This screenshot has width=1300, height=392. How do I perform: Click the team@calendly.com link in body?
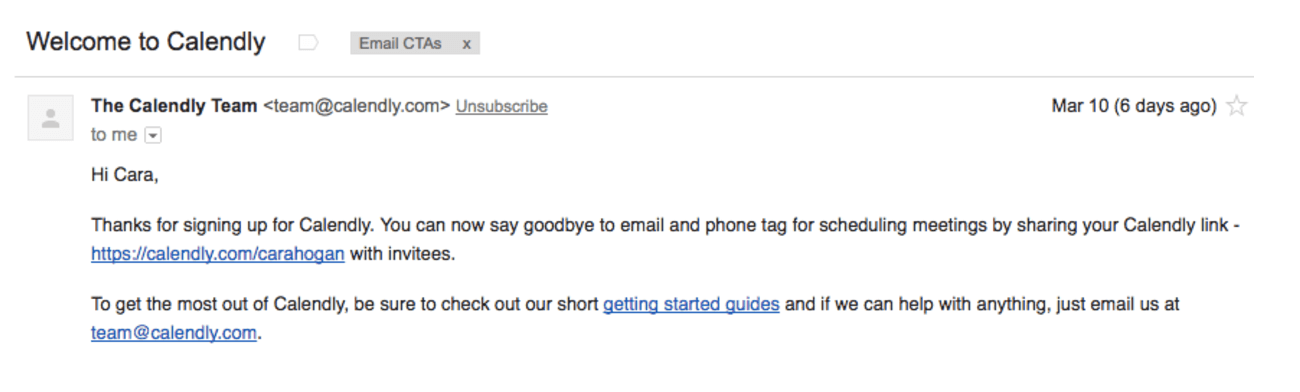(174, 333)
